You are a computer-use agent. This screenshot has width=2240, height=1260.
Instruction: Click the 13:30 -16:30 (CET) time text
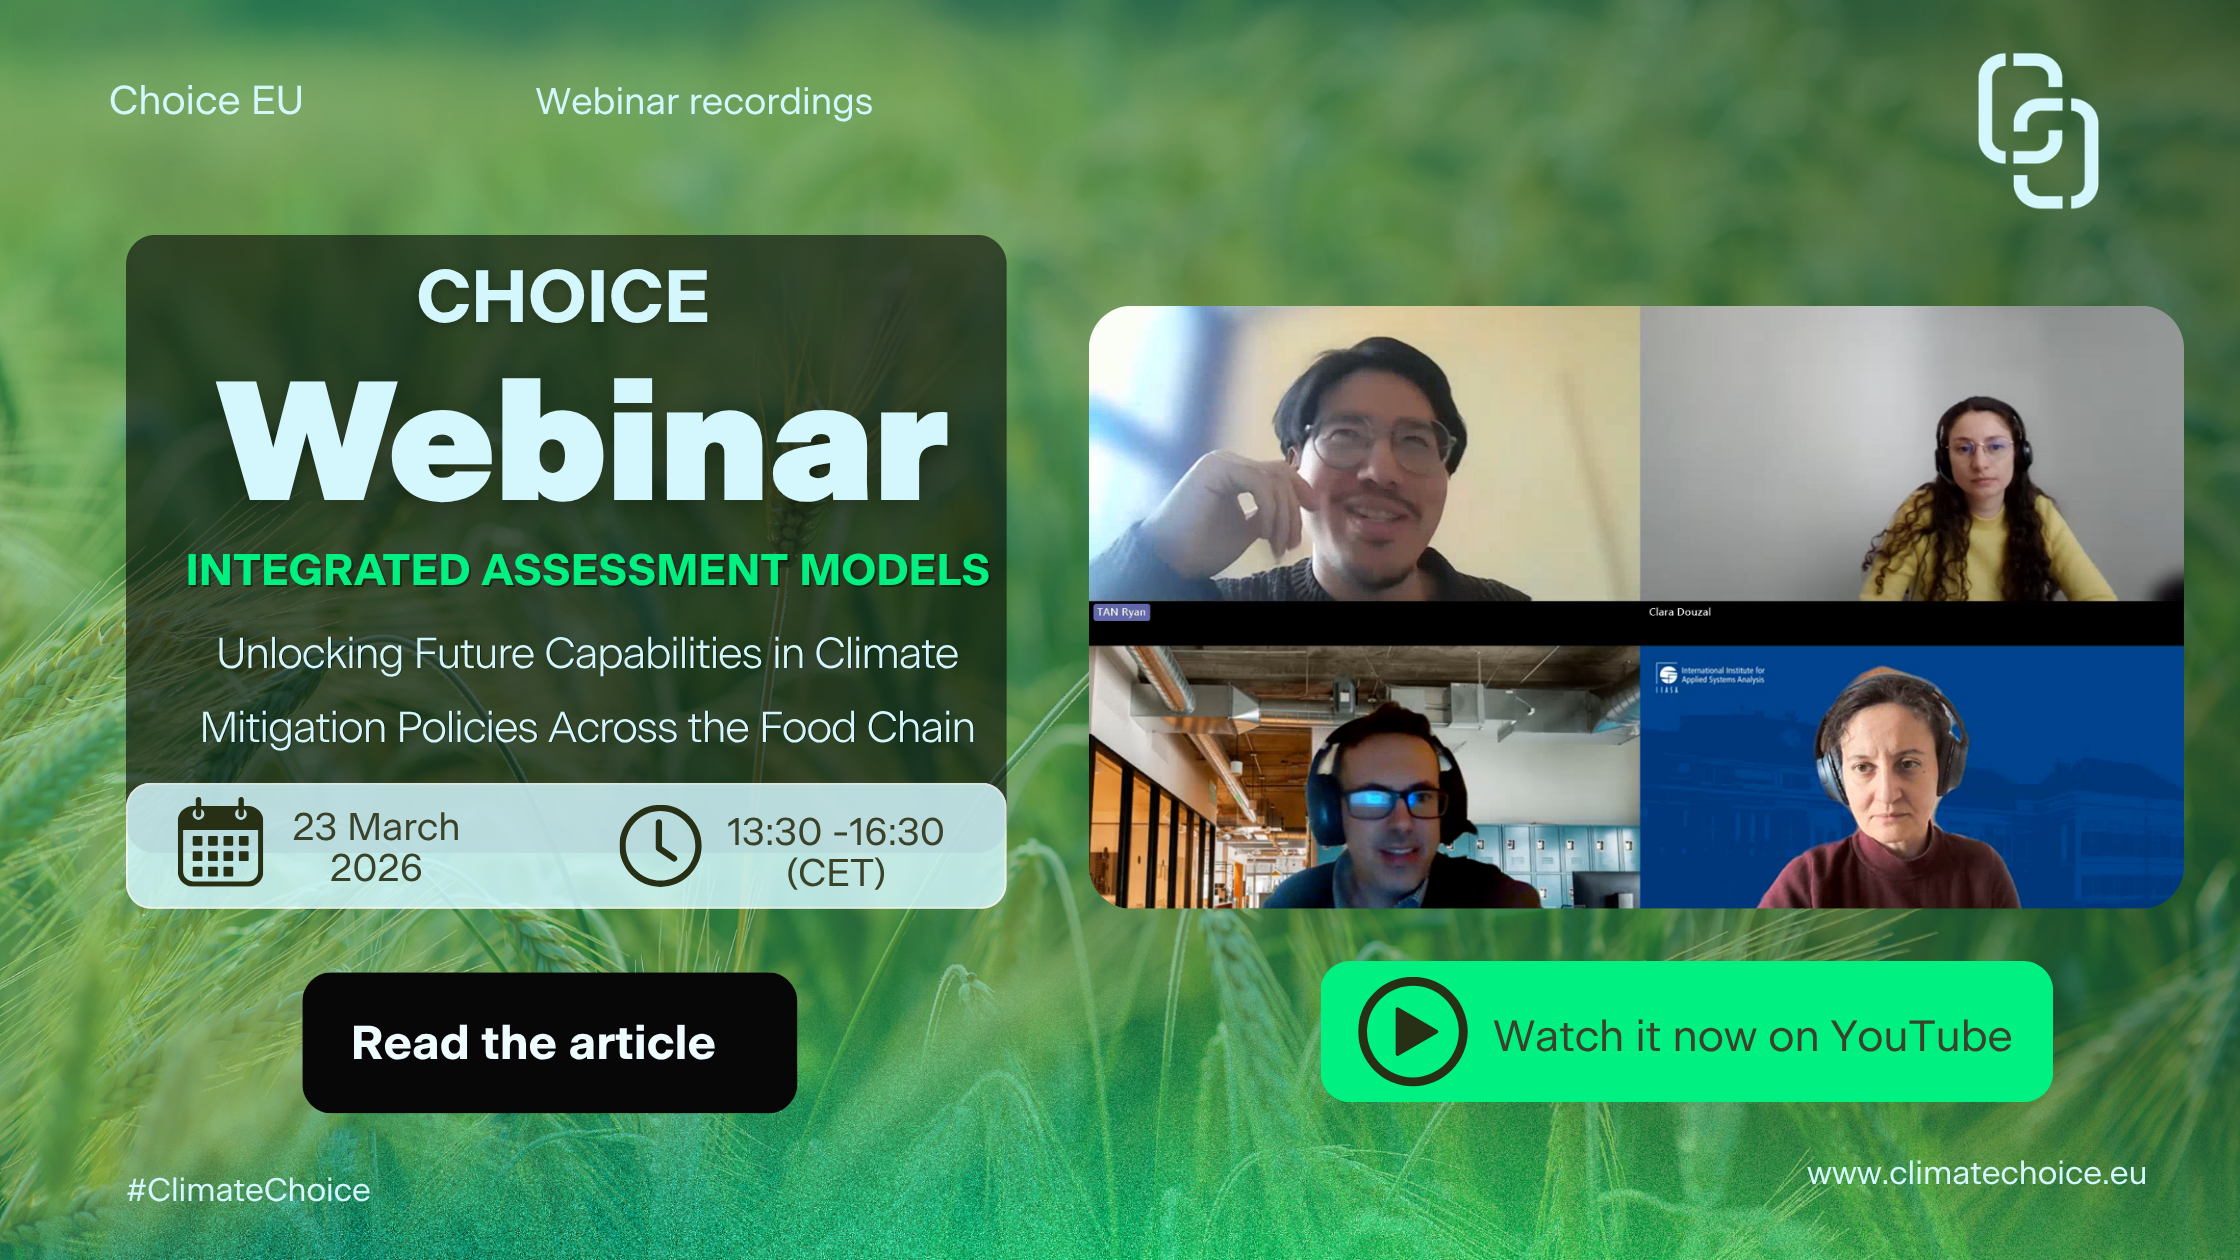point(835,851)
